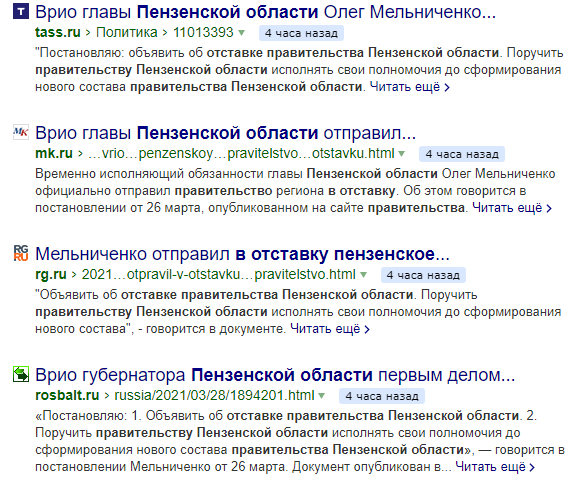
Task: Click the mk.ru otstavku.html path link
Action: coord(241,153)
